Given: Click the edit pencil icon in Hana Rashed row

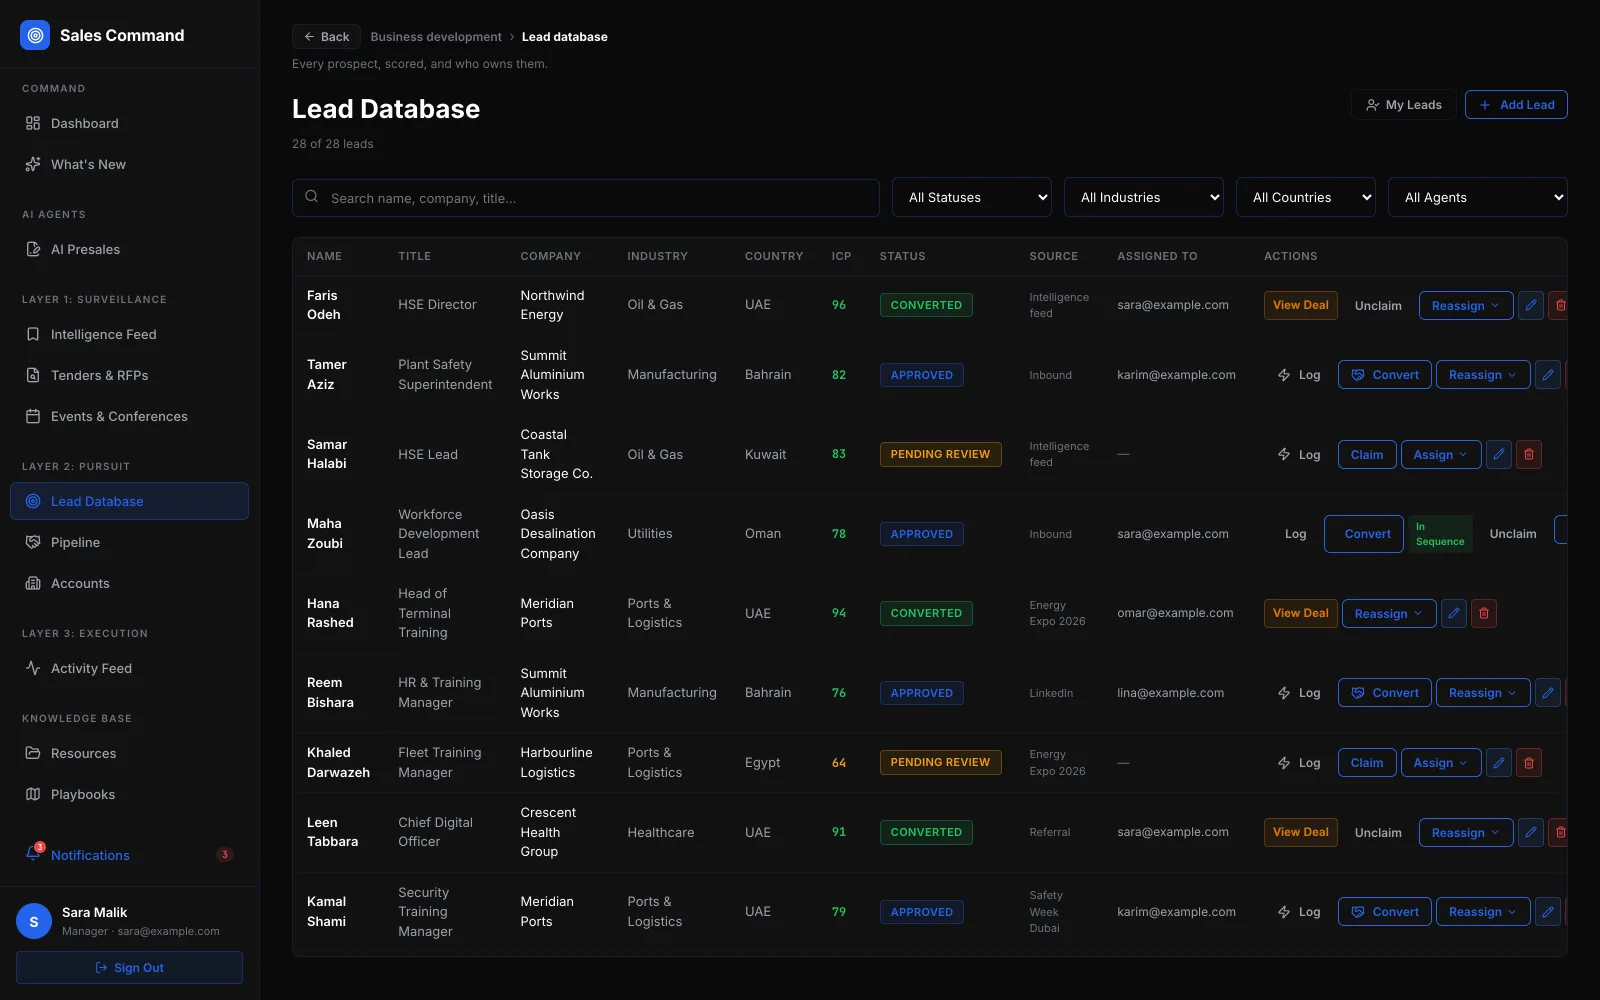Looking at the screenshot, I should coord(1454,613).
